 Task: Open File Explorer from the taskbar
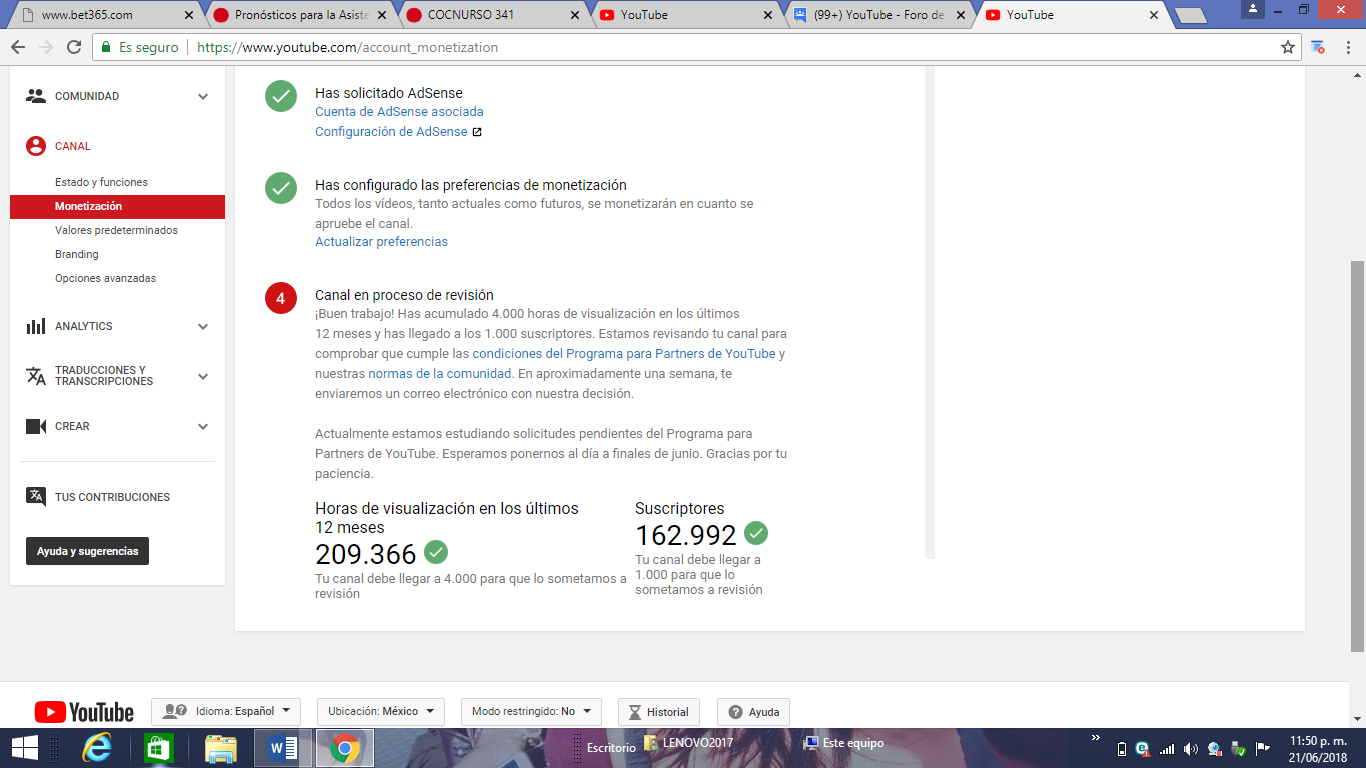tap(221, 748)
